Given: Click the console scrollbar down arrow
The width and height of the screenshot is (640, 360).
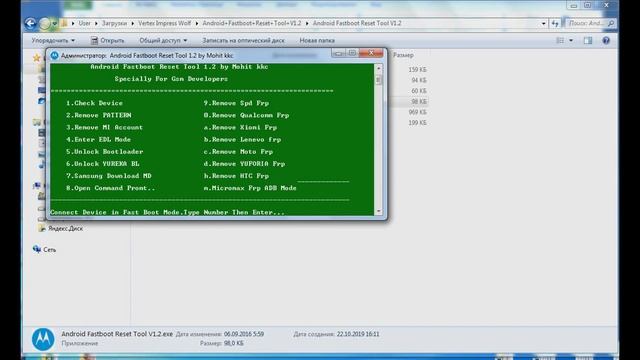Looking at the screenshot, I should click(378, 211).
